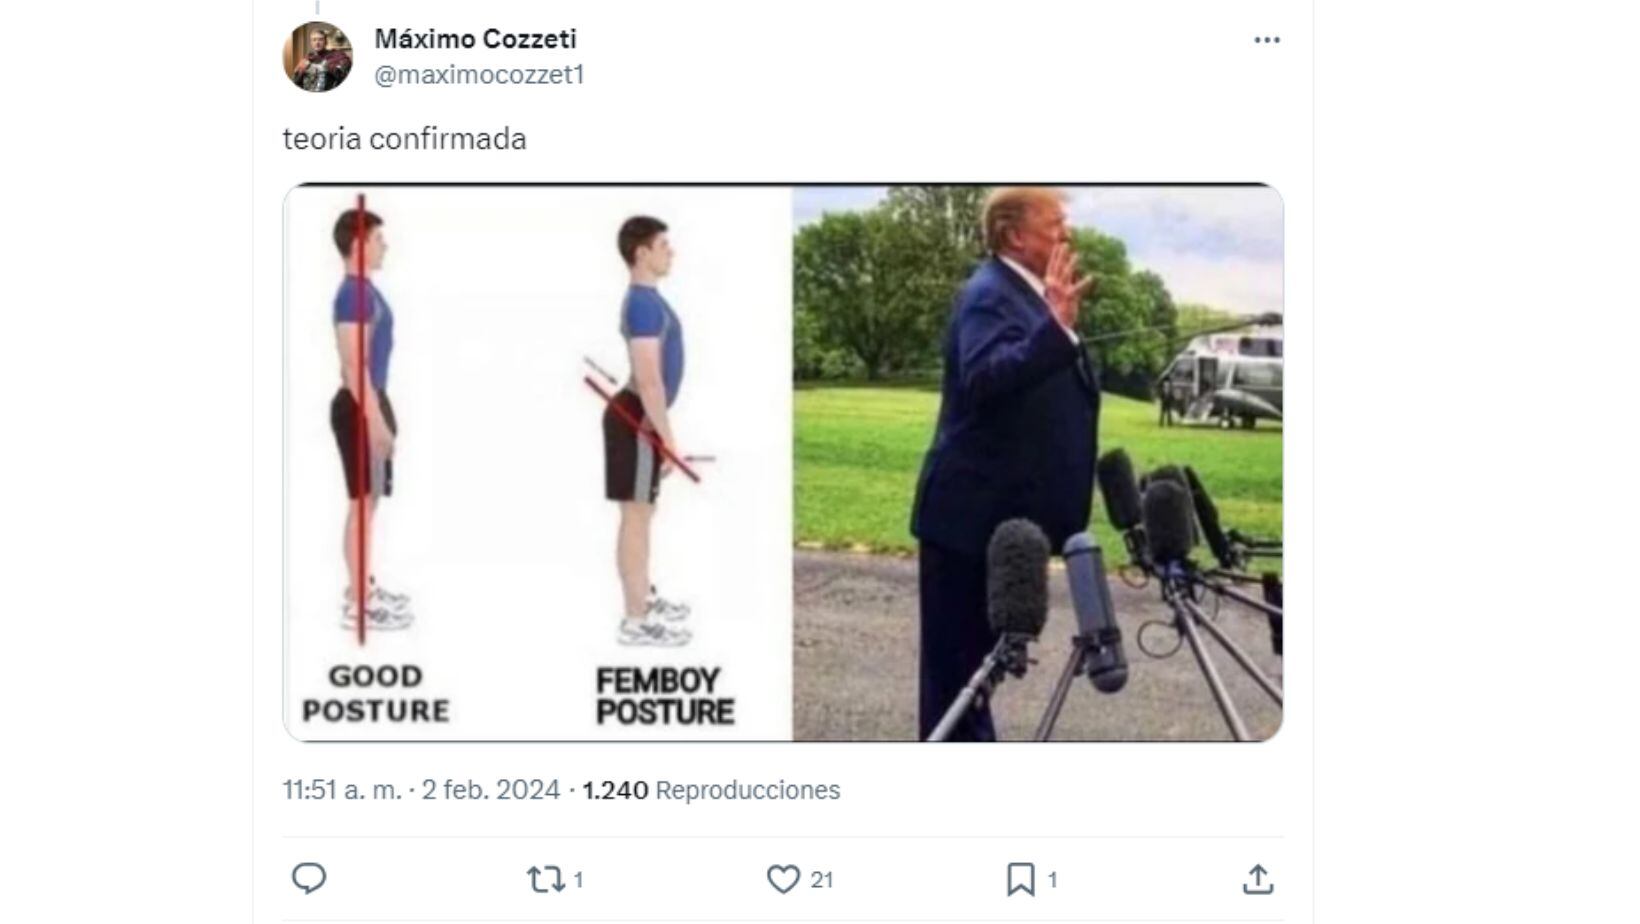Like the tweet with the heart icon
The image size is (1640, 924).
782,879
